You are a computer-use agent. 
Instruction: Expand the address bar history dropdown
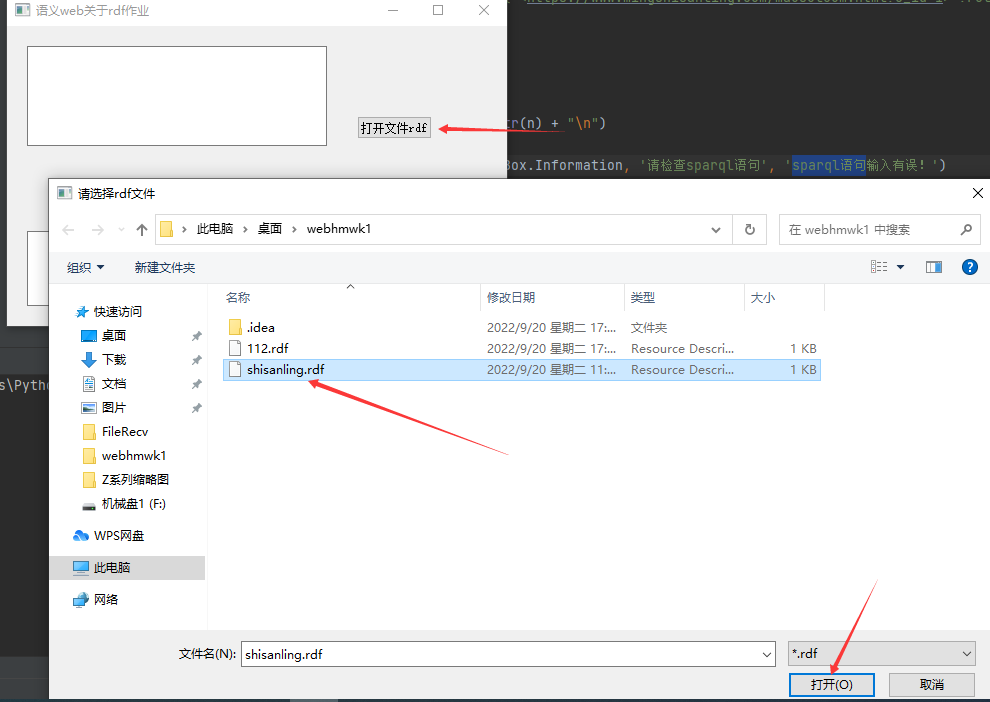[x=716, y=230]
